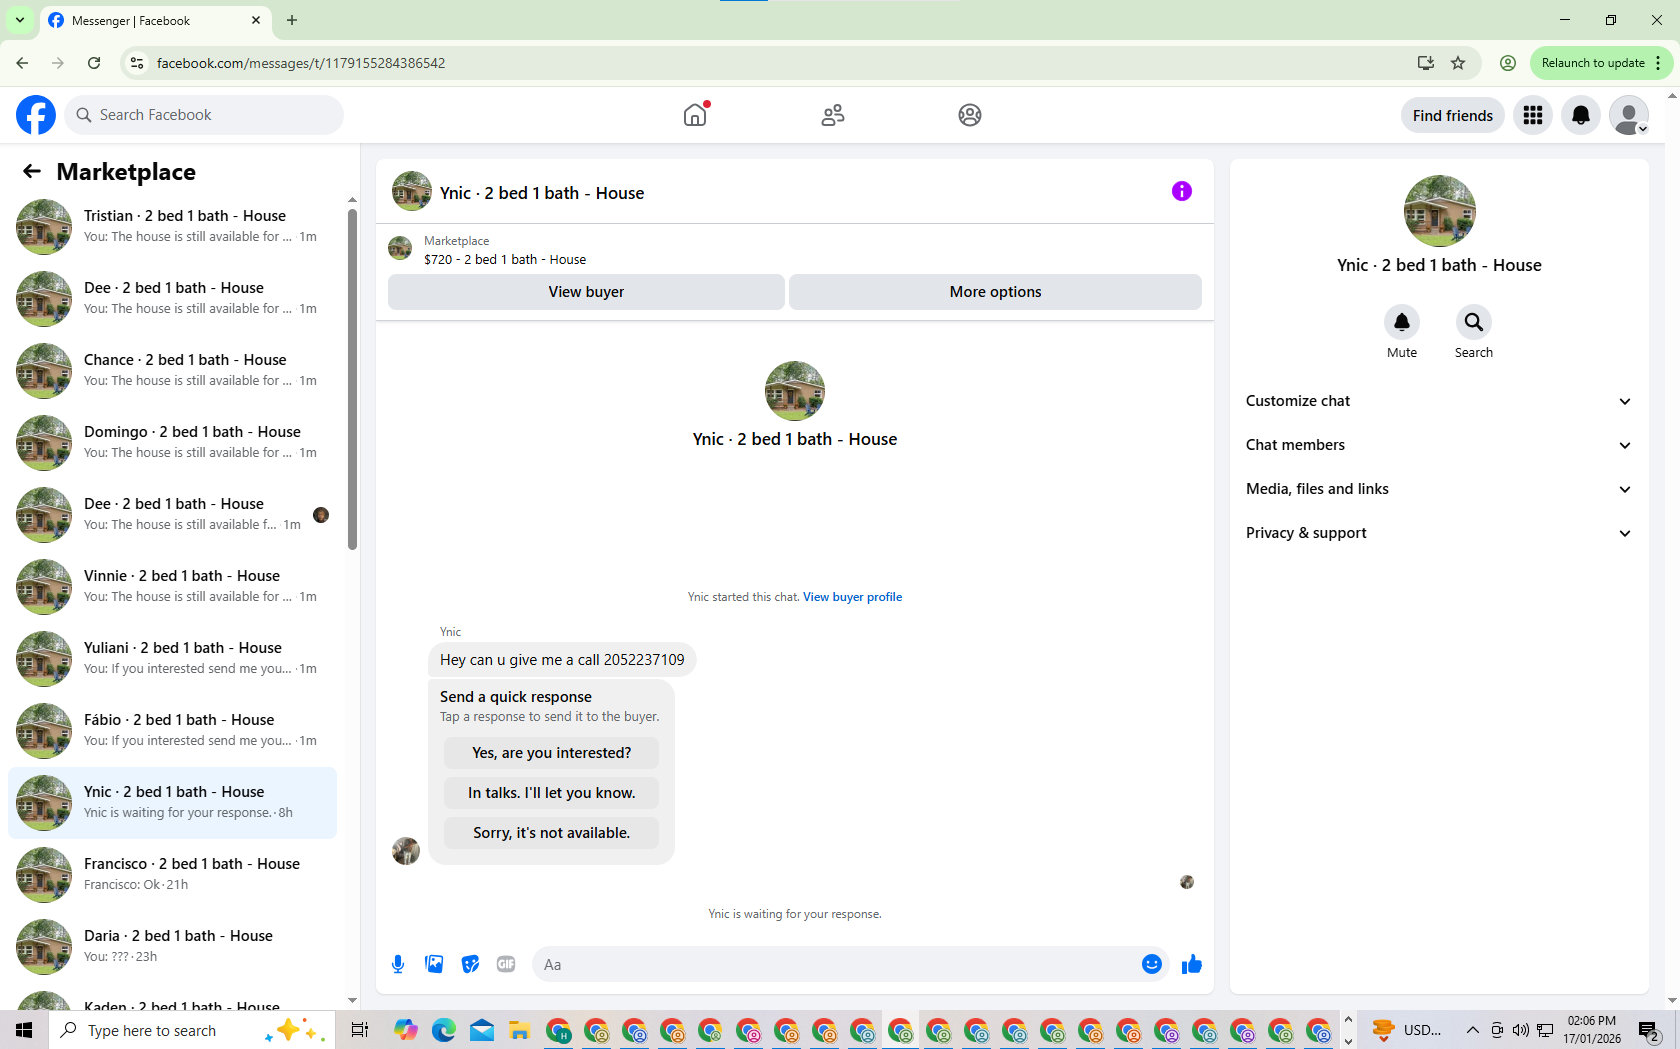Reload the page in browser
Screen dimensions: 1680x1049
click(94, 63)
